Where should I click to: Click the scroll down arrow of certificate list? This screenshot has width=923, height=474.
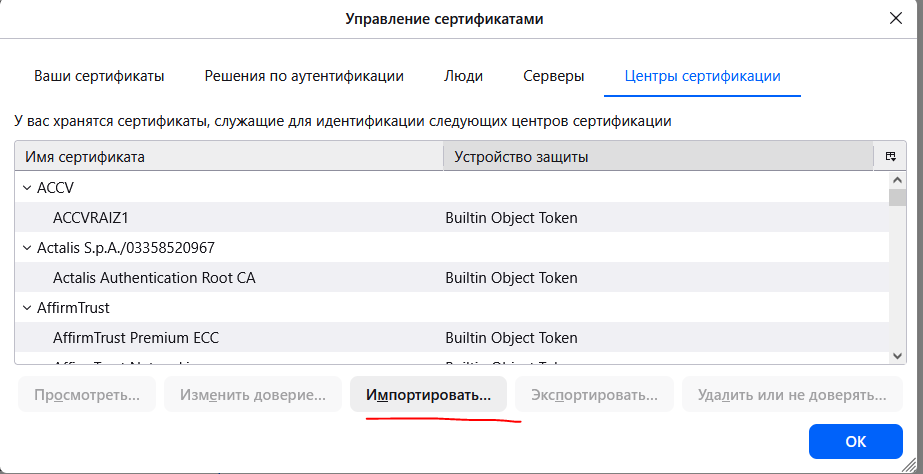click(x=897, y=355)
